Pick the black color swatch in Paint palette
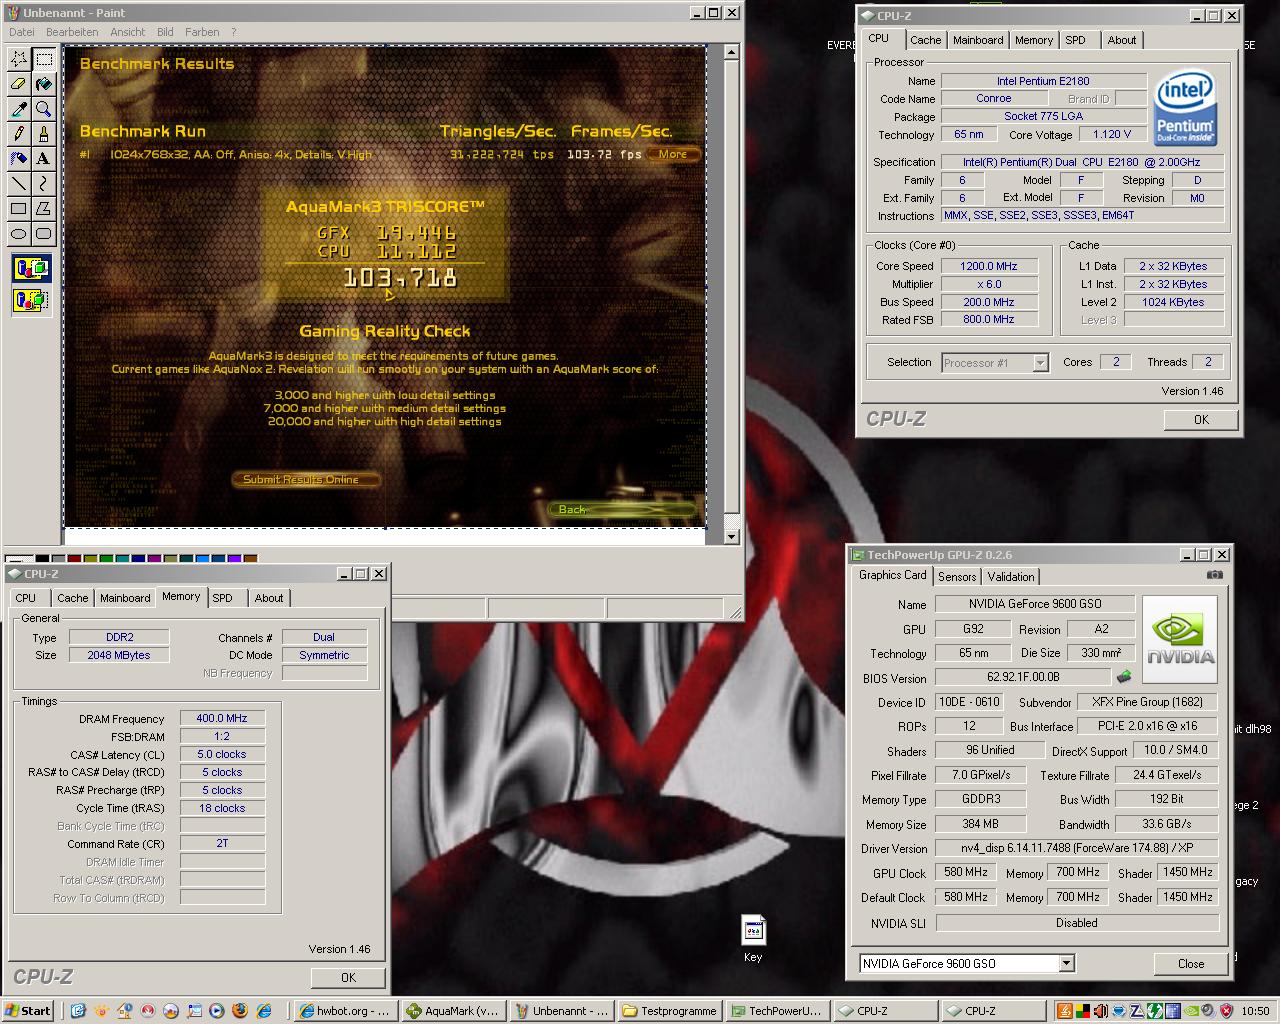Viewport: 1280px width, 1024px height. (42, 559)
